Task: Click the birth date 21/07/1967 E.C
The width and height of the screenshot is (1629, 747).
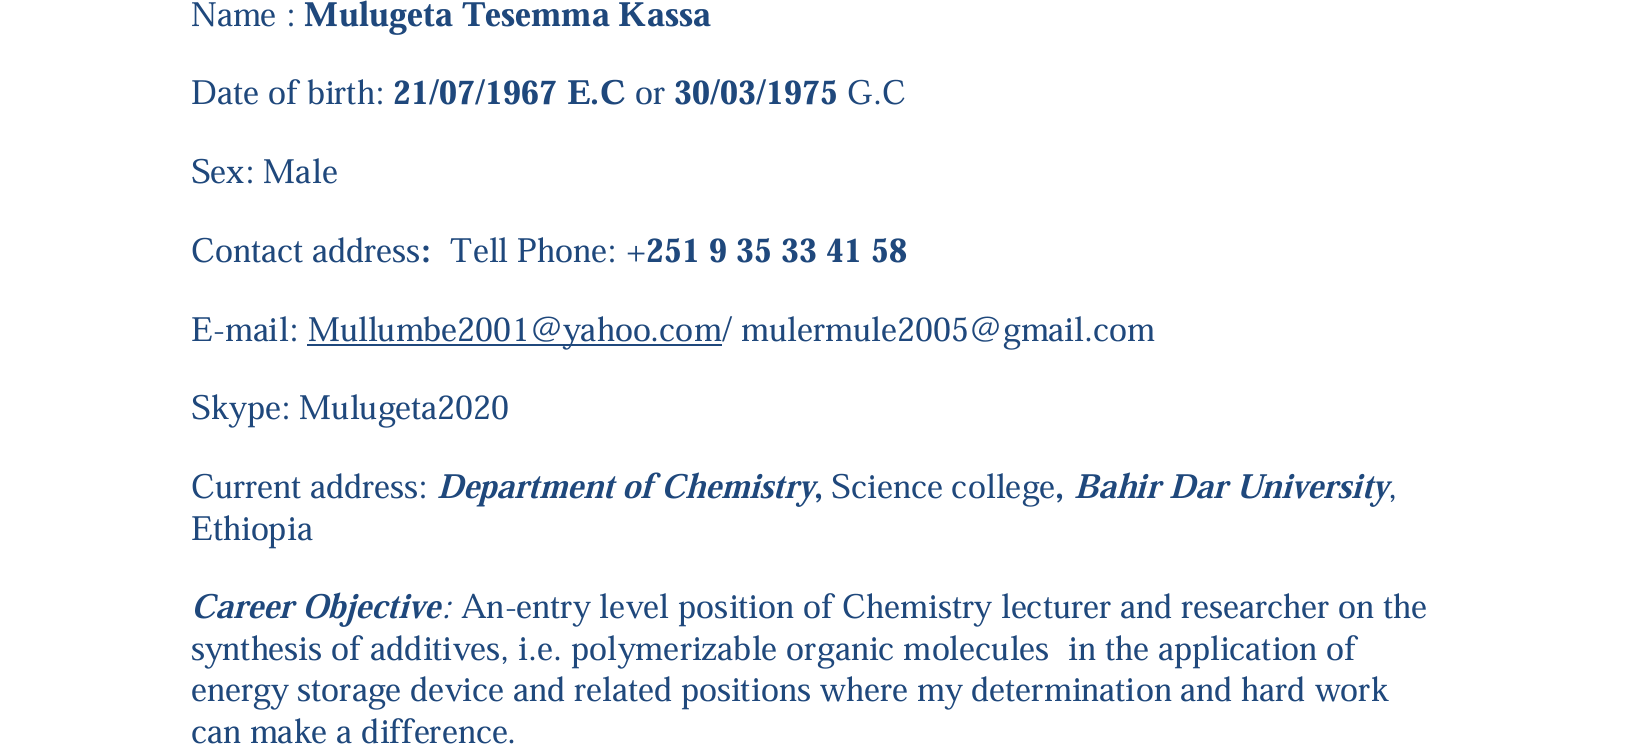Action: (x=508, y=94)
